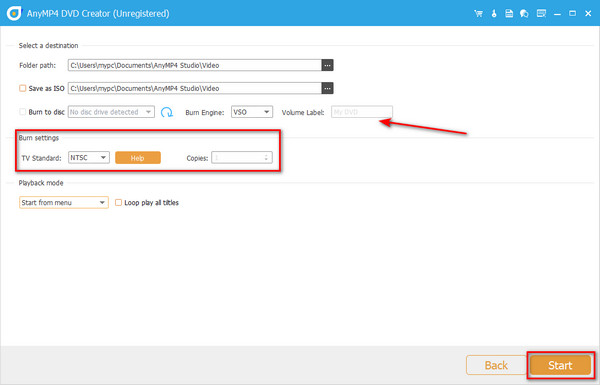Screen dimensions: 600x385
Task: Click the Copies stepper arrows
Action: (266, 158)
